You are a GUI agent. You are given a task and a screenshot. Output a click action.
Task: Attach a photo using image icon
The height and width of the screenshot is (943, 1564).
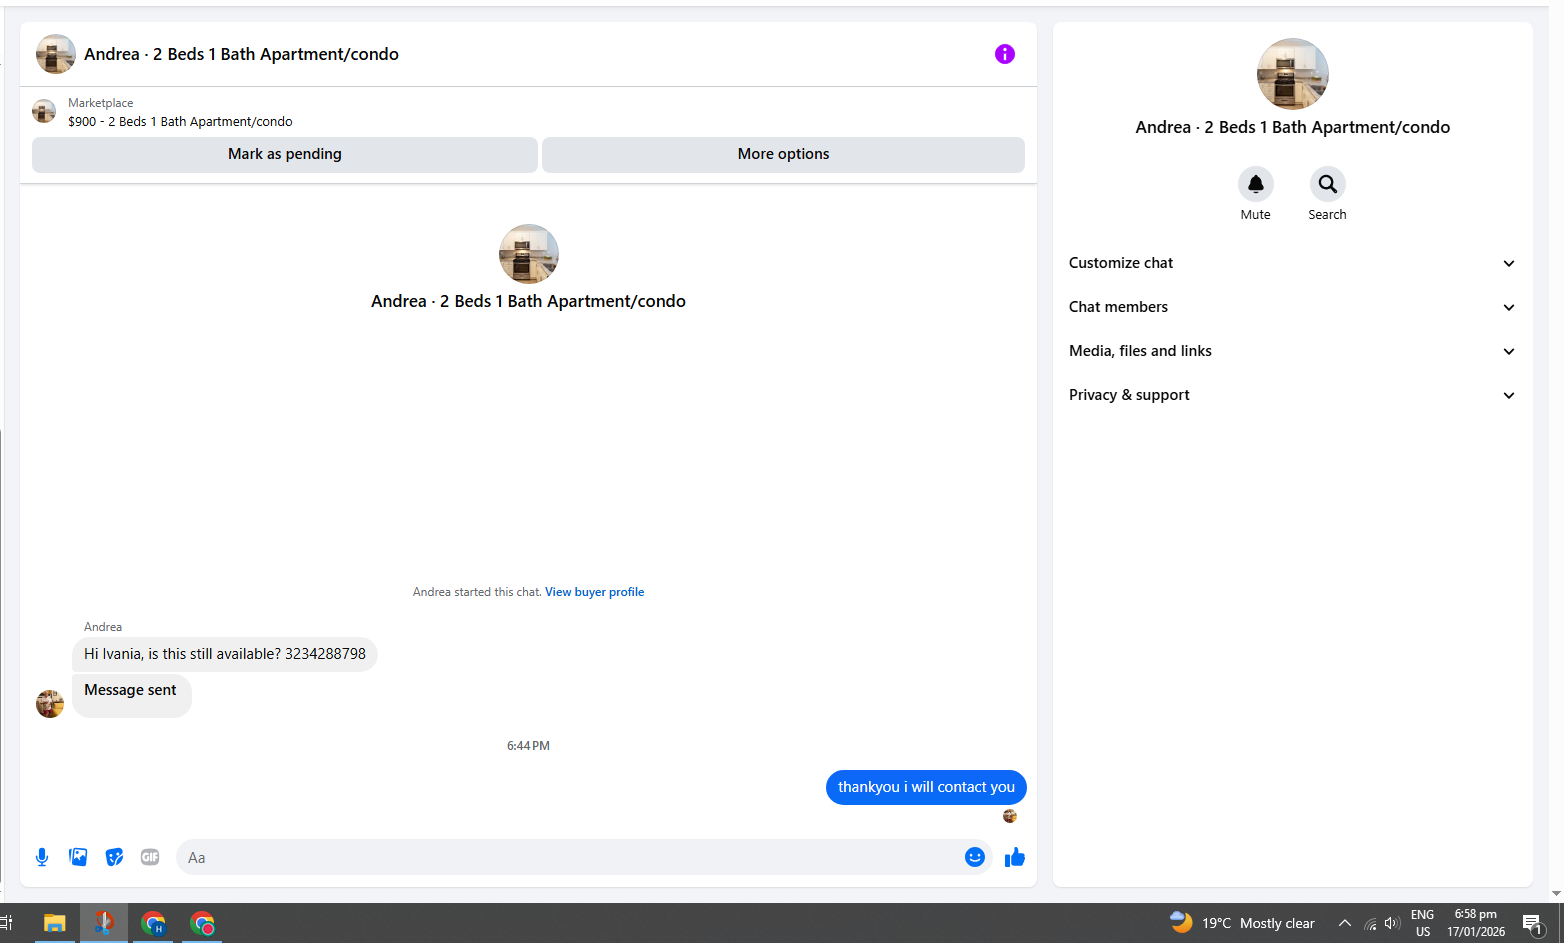click(x=78, y=857)
